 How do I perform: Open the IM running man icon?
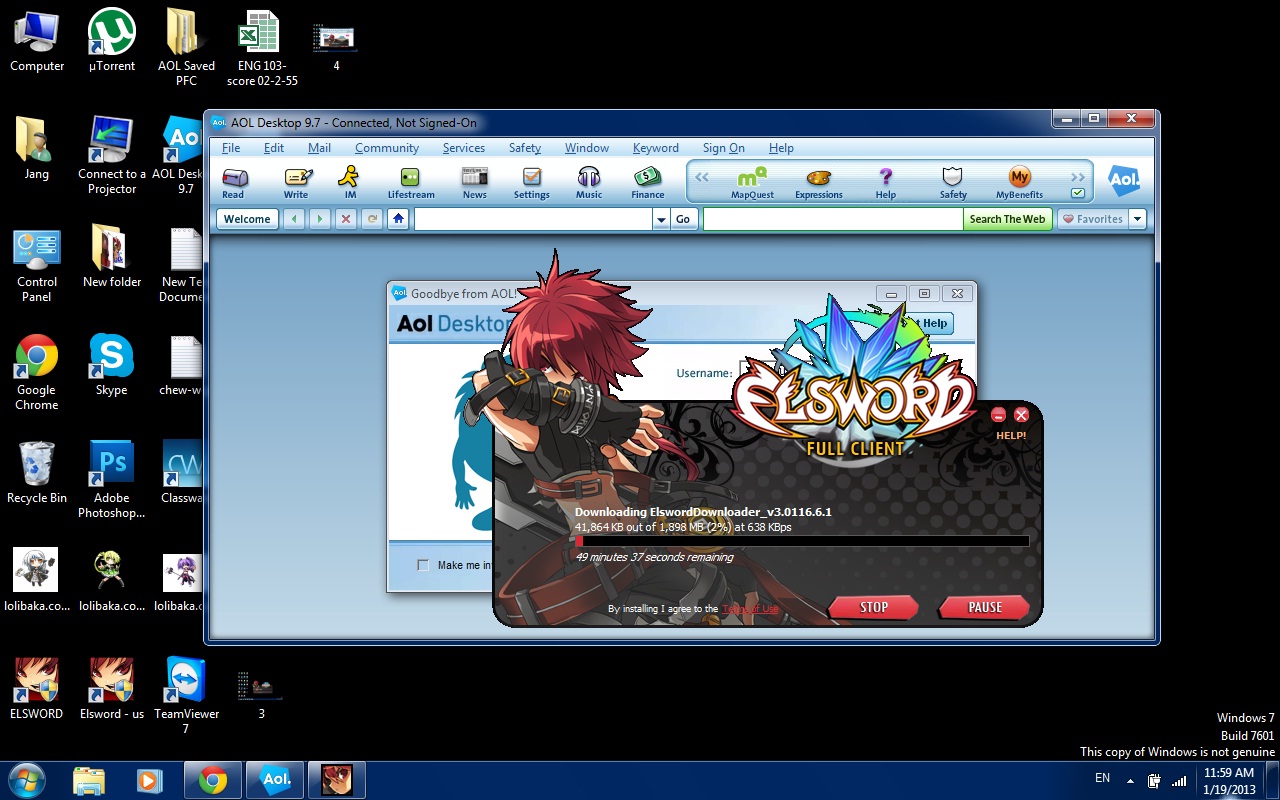click(x=349, y=182)
